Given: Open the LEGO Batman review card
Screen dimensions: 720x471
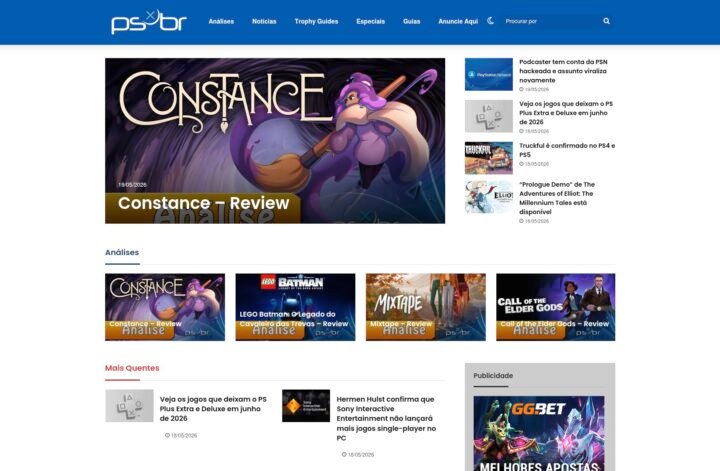Looking at the screenshot, I should (x=295, y=307).
